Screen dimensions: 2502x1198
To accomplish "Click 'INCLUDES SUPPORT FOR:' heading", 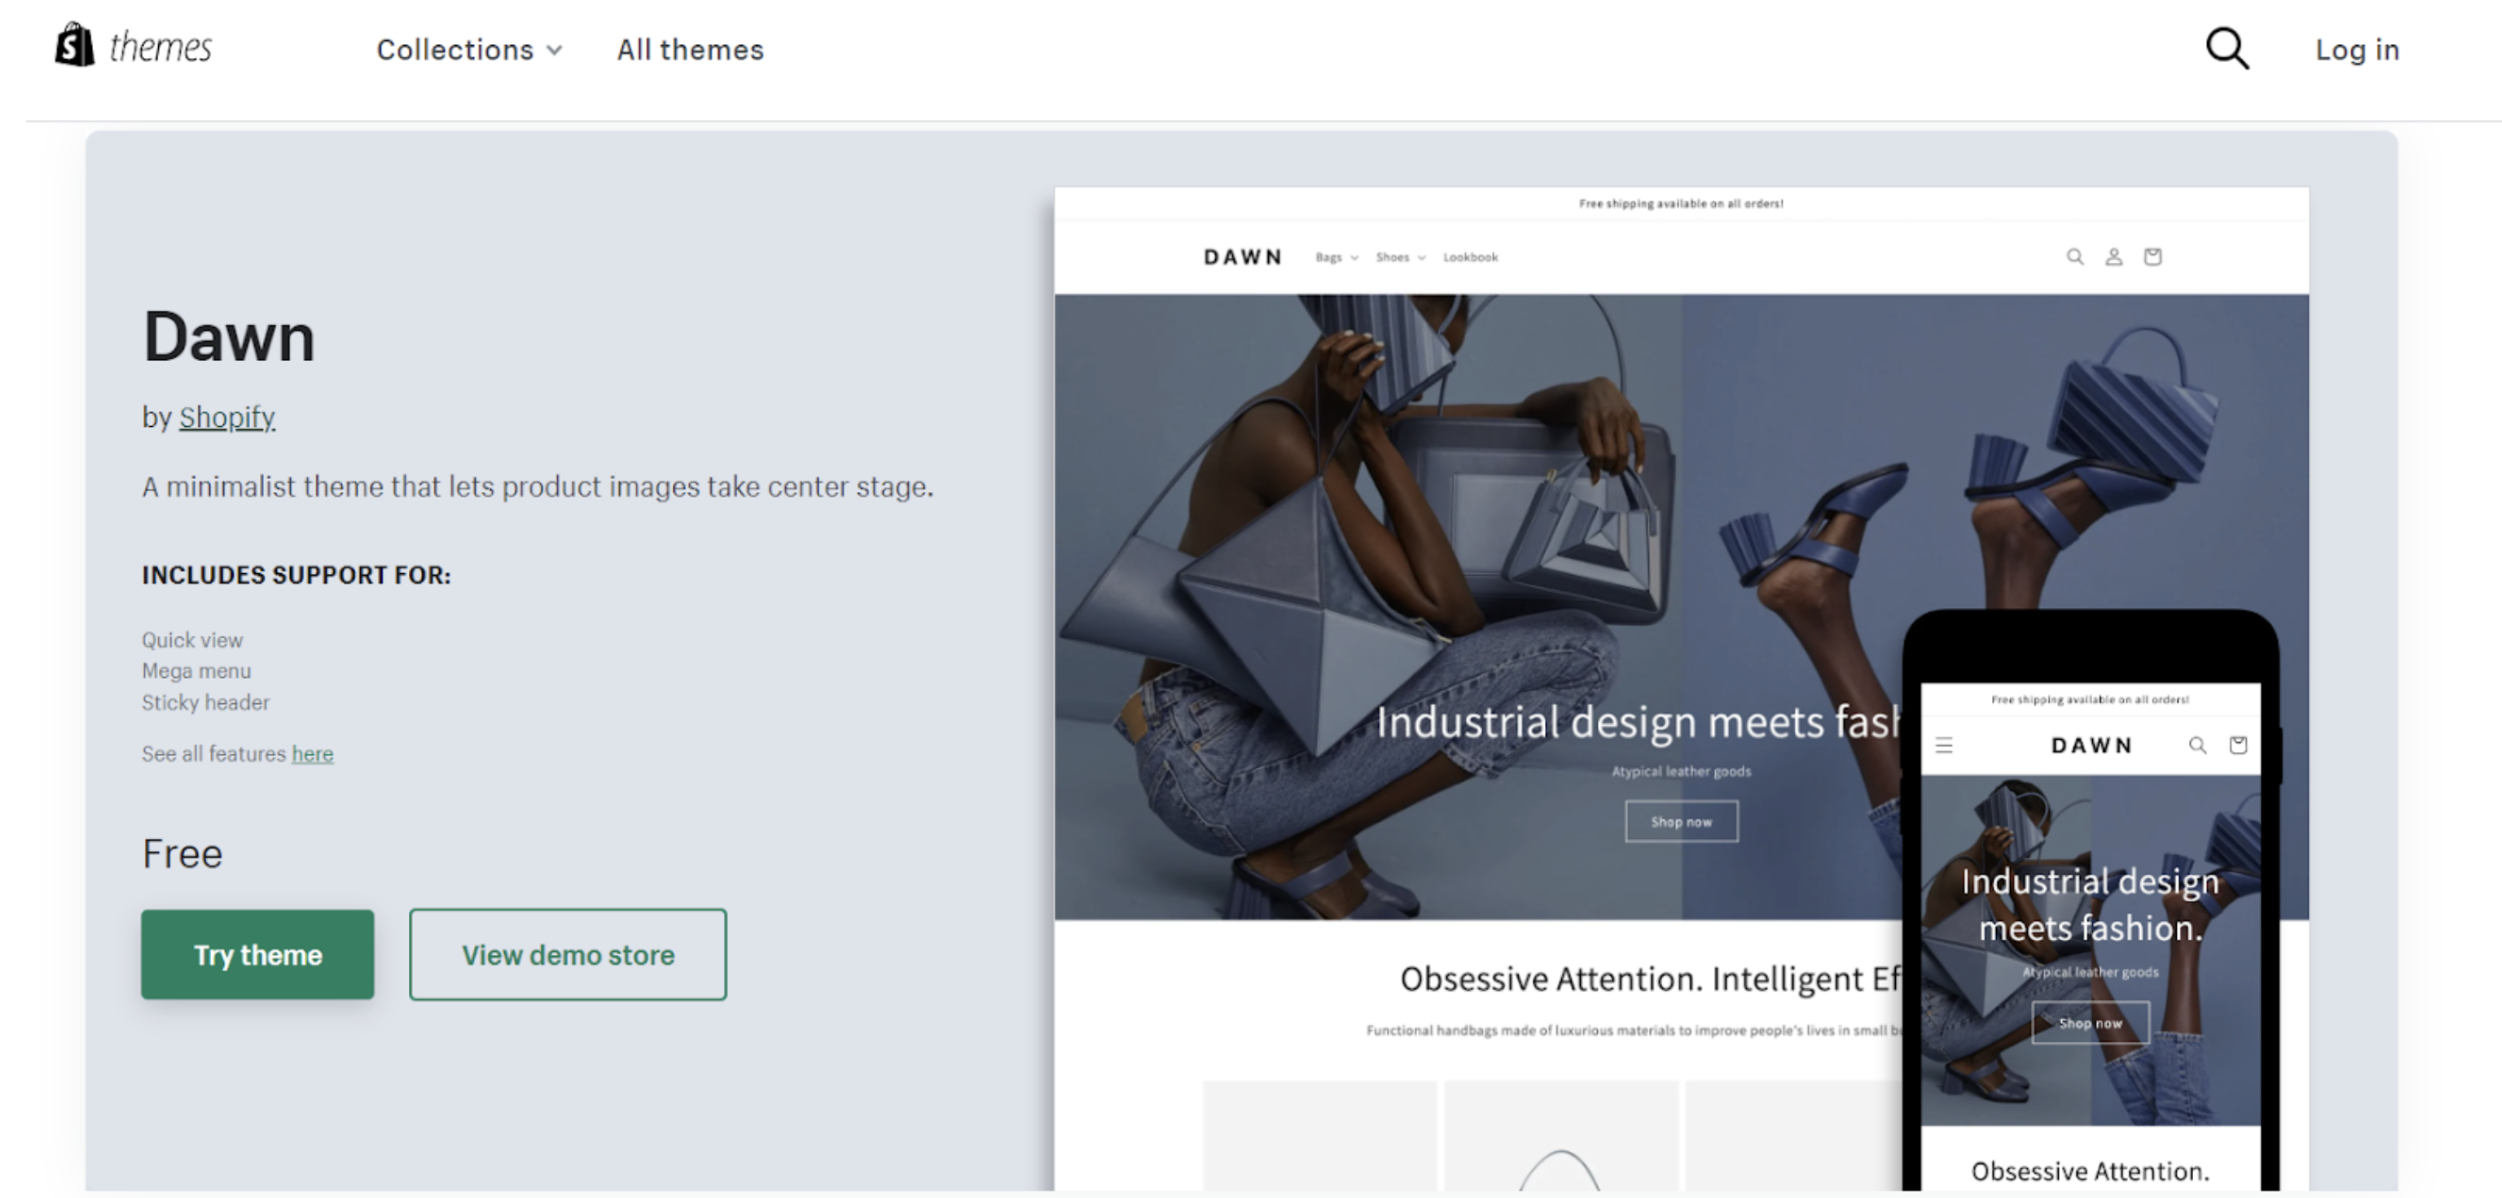I will [296, 575].
